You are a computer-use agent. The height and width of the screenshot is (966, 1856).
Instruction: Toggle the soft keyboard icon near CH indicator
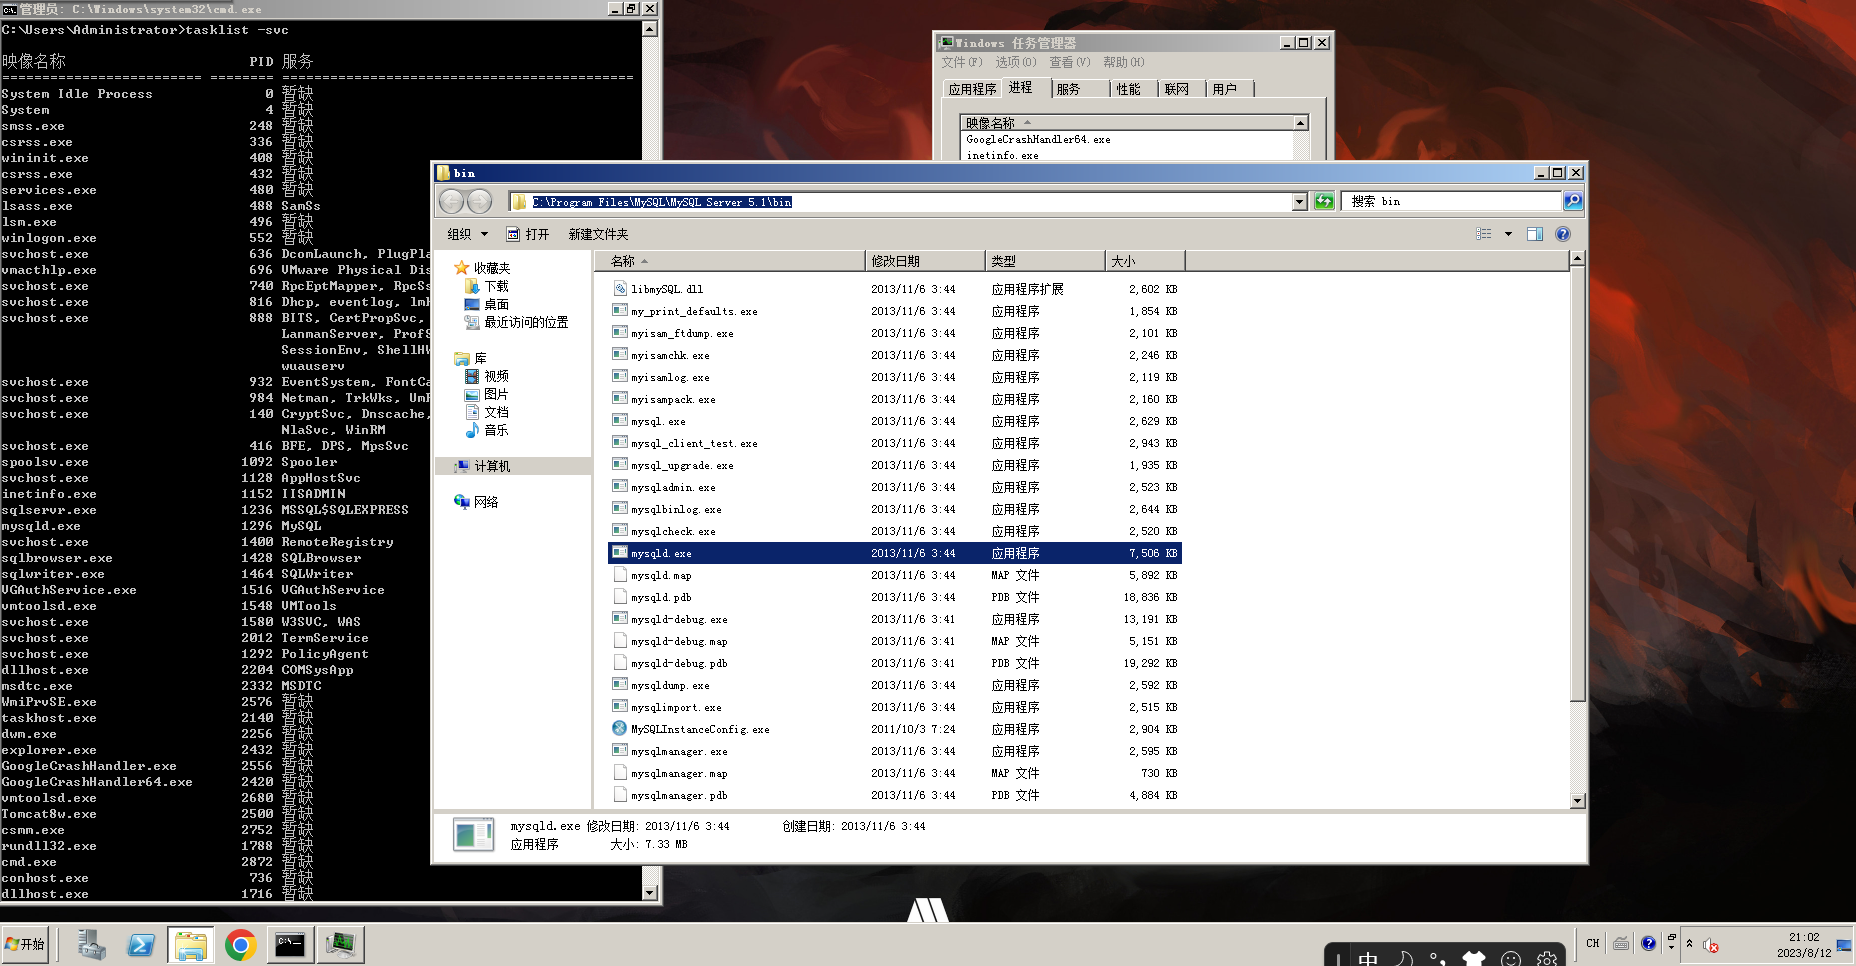click(x=1621, y=944)
